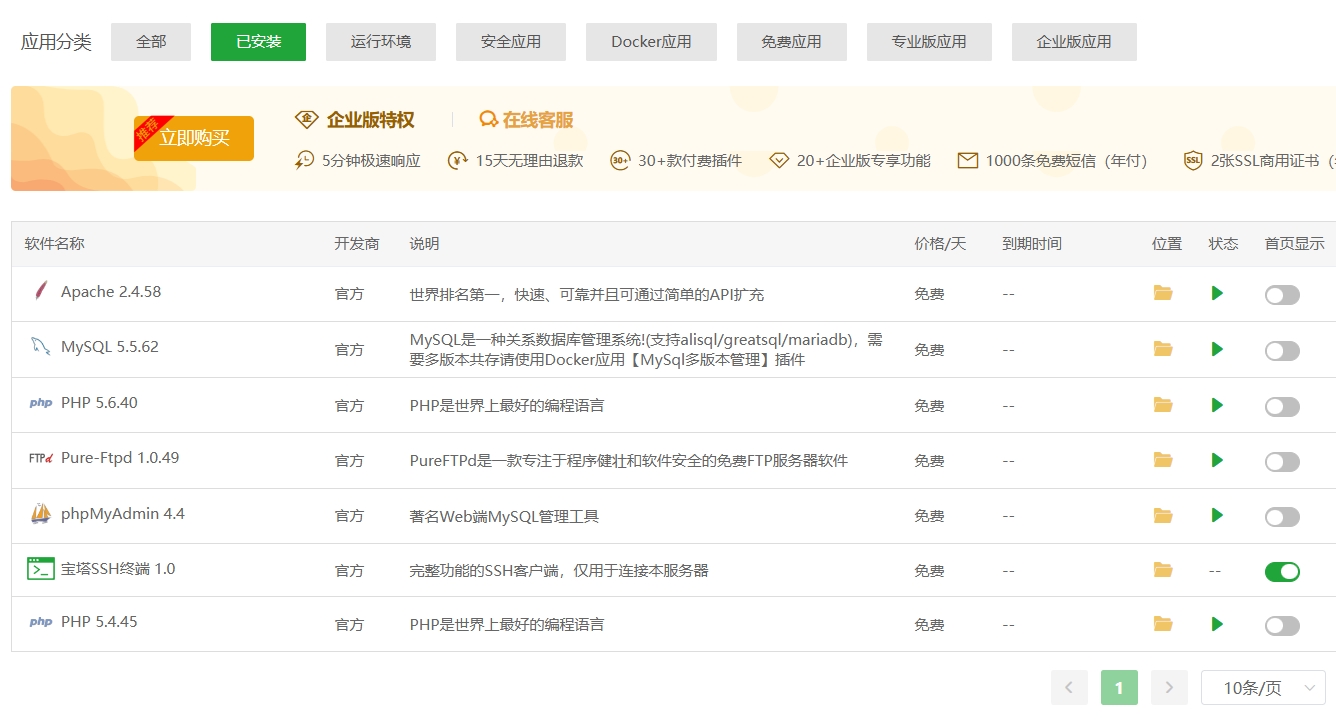Click the 首页显示 column header
This screenshot has height=726, width=1336.
(1294, 244)
